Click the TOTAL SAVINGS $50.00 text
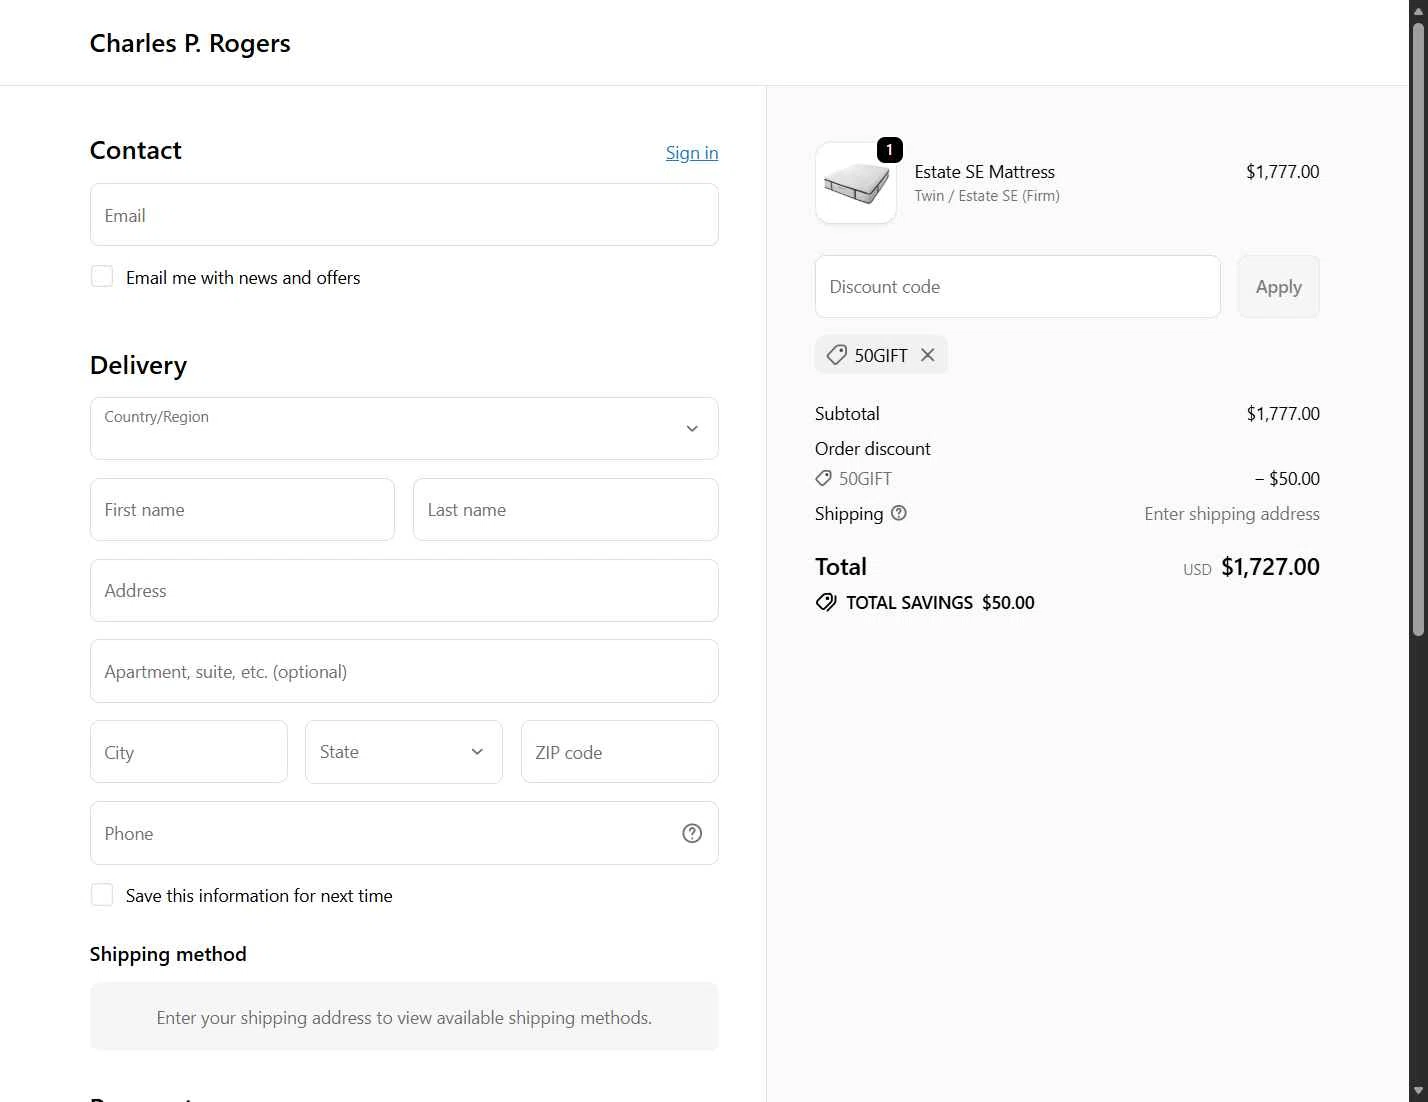This screenshot has height=1102, width=1428. [940, 602]
